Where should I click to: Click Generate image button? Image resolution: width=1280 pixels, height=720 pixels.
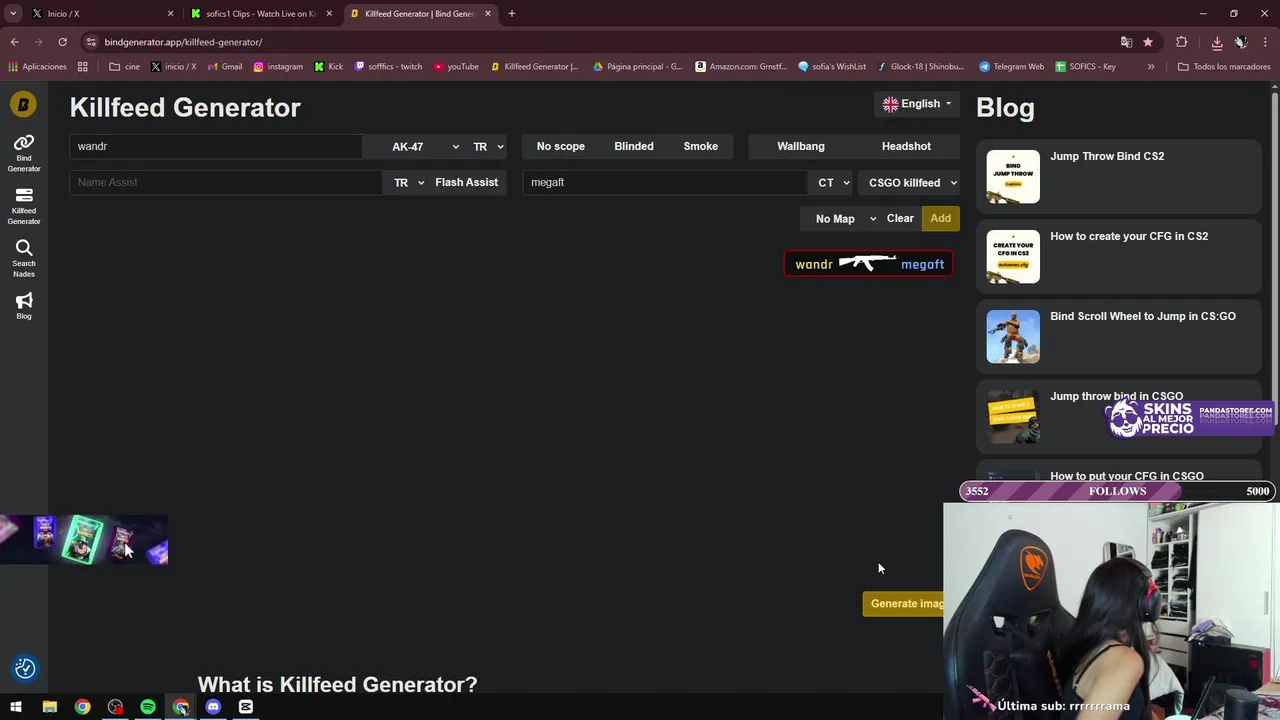coord(903,604)
